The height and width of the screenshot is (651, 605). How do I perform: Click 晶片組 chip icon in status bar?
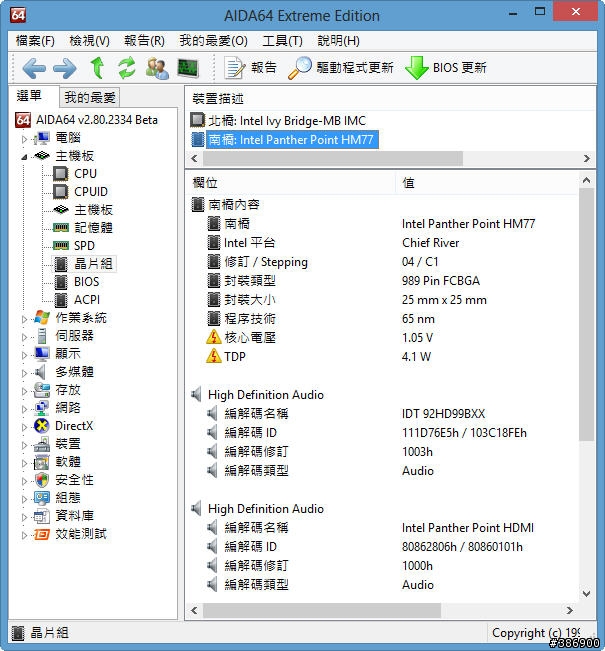pos(18,633)
